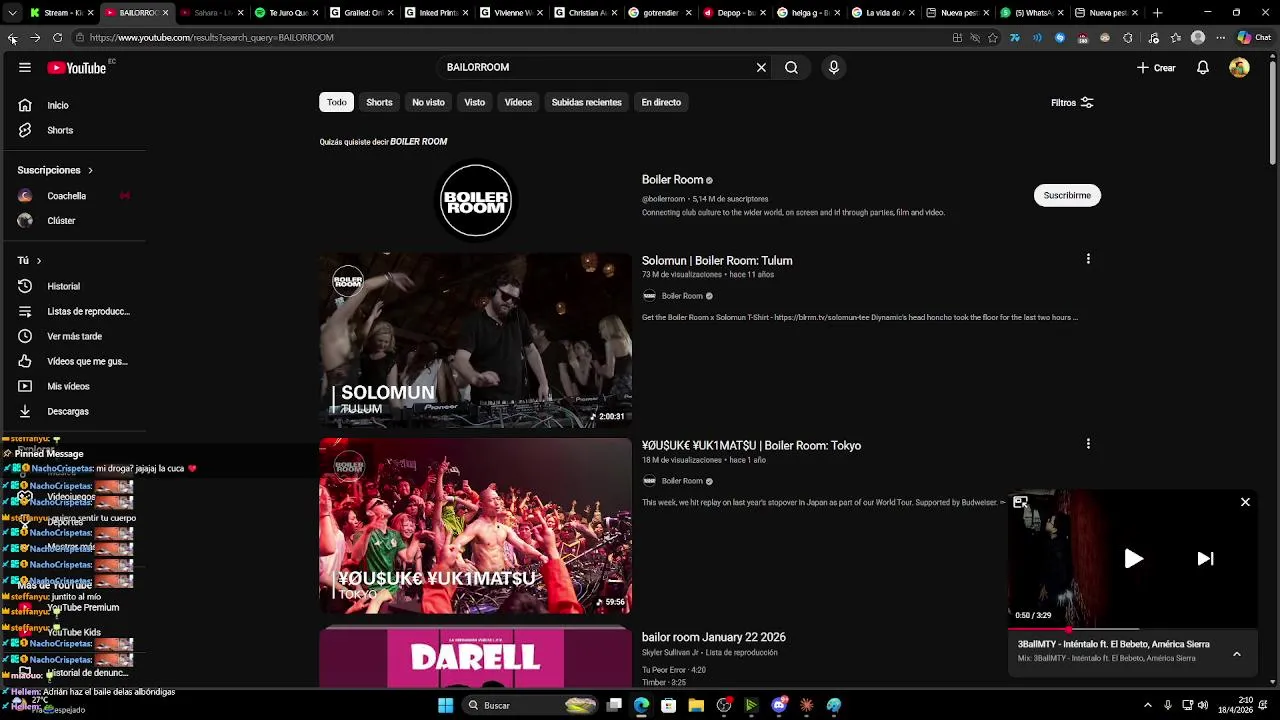Open more options for Solomun video

tap(1088, 259)
